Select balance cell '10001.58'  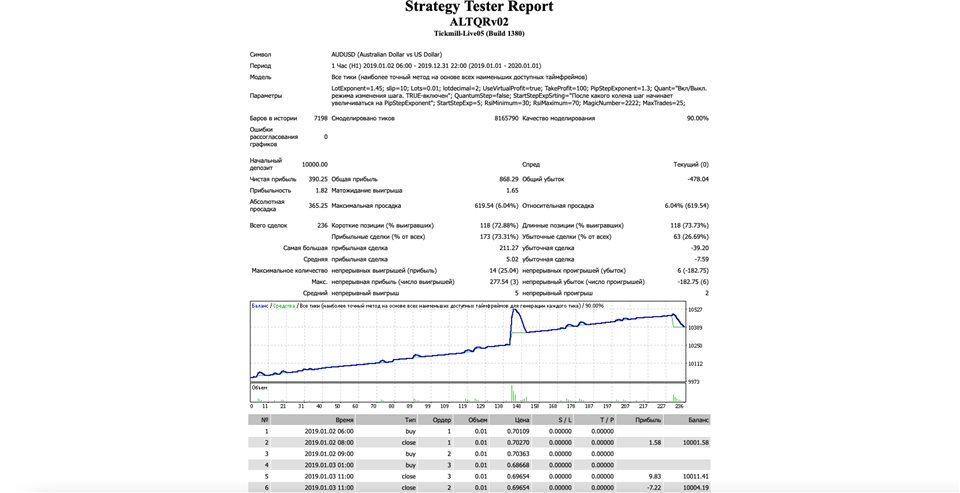click(697, 442)
